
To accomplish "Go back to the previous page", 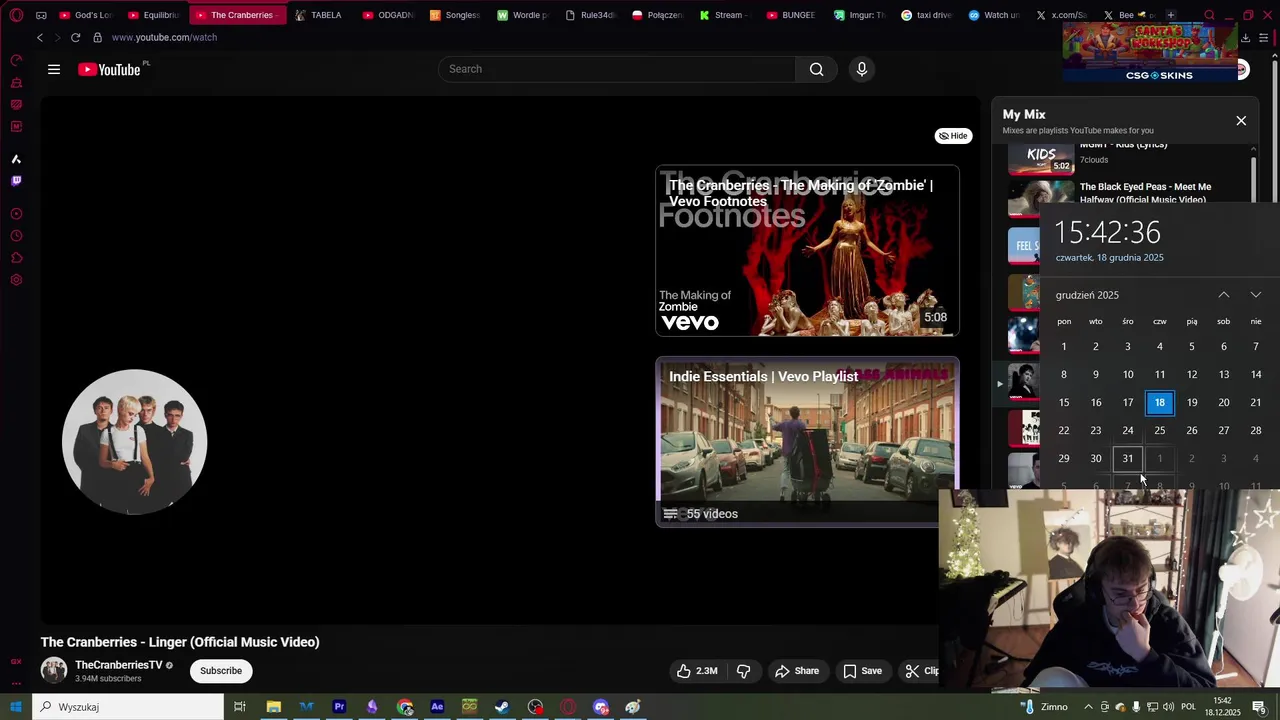I will click(x=40, y=37).
